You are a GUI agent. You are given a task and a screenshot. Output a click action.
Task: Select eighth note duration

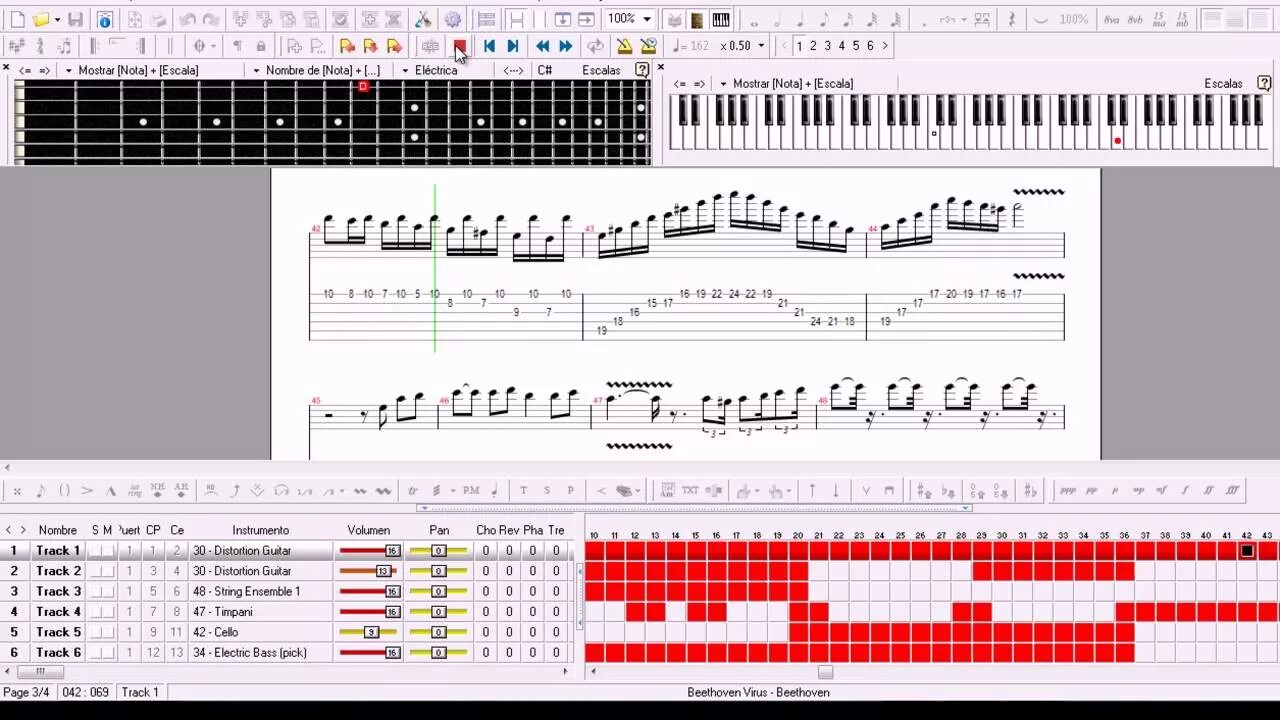tap(825, 20)
